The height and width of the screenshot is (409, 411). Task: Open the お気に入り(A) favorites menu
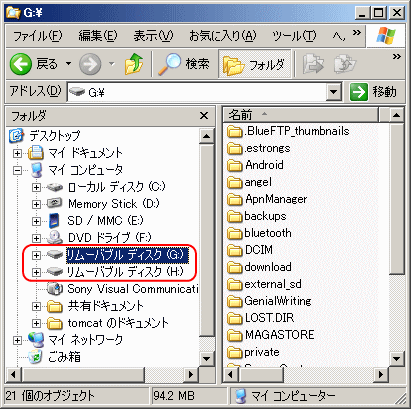(222, 35)
